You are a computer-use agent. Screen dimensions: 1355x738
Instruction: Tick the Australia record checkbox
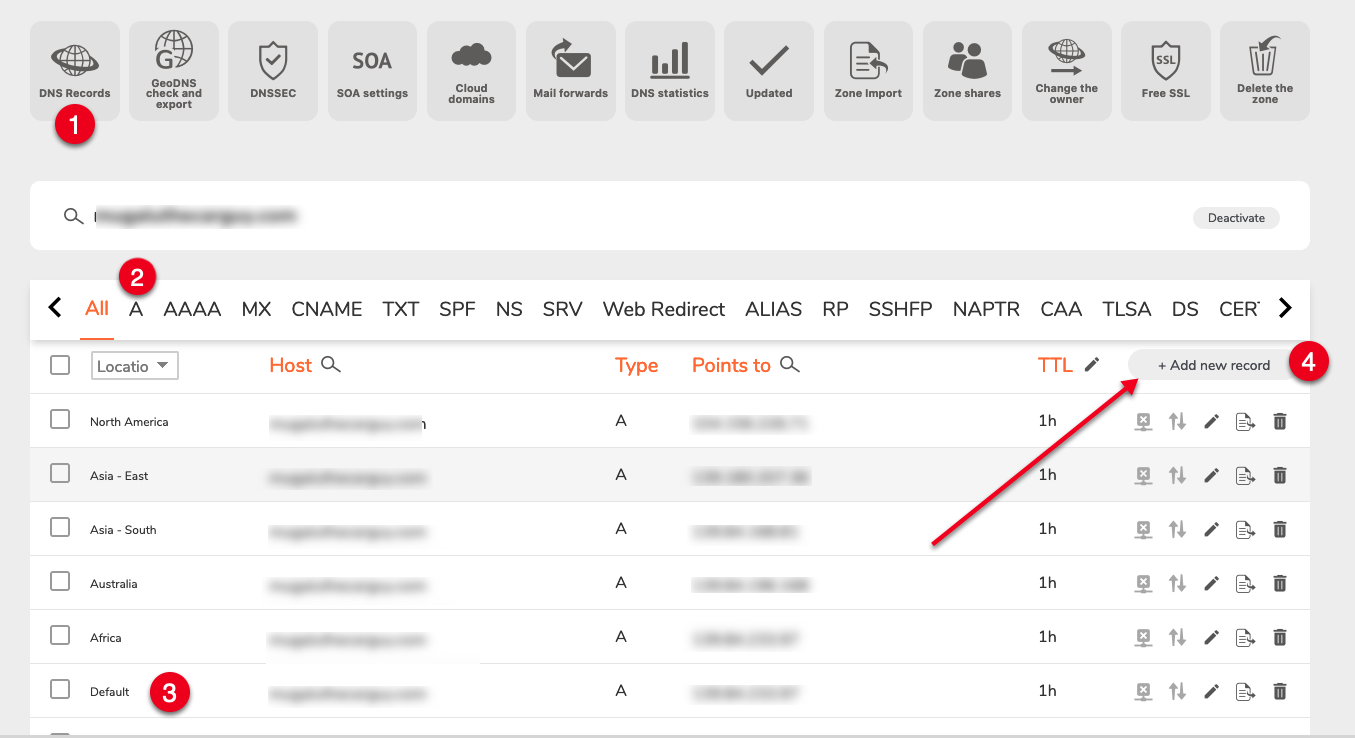click(x=60, y=582)
